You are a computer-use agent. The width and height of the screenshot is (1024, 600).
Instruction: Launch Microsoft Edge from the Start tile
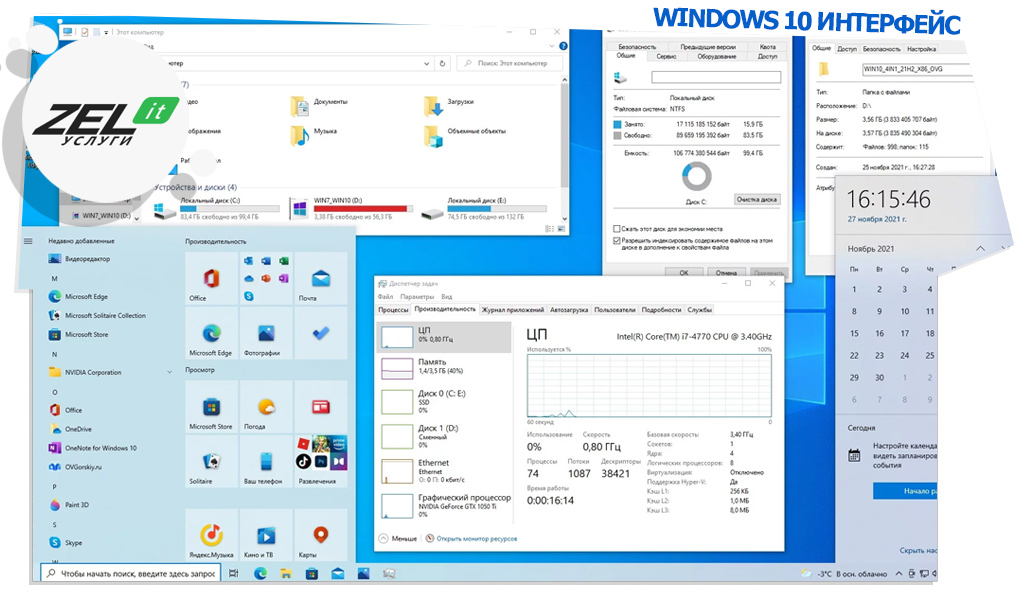click(211, 334)
